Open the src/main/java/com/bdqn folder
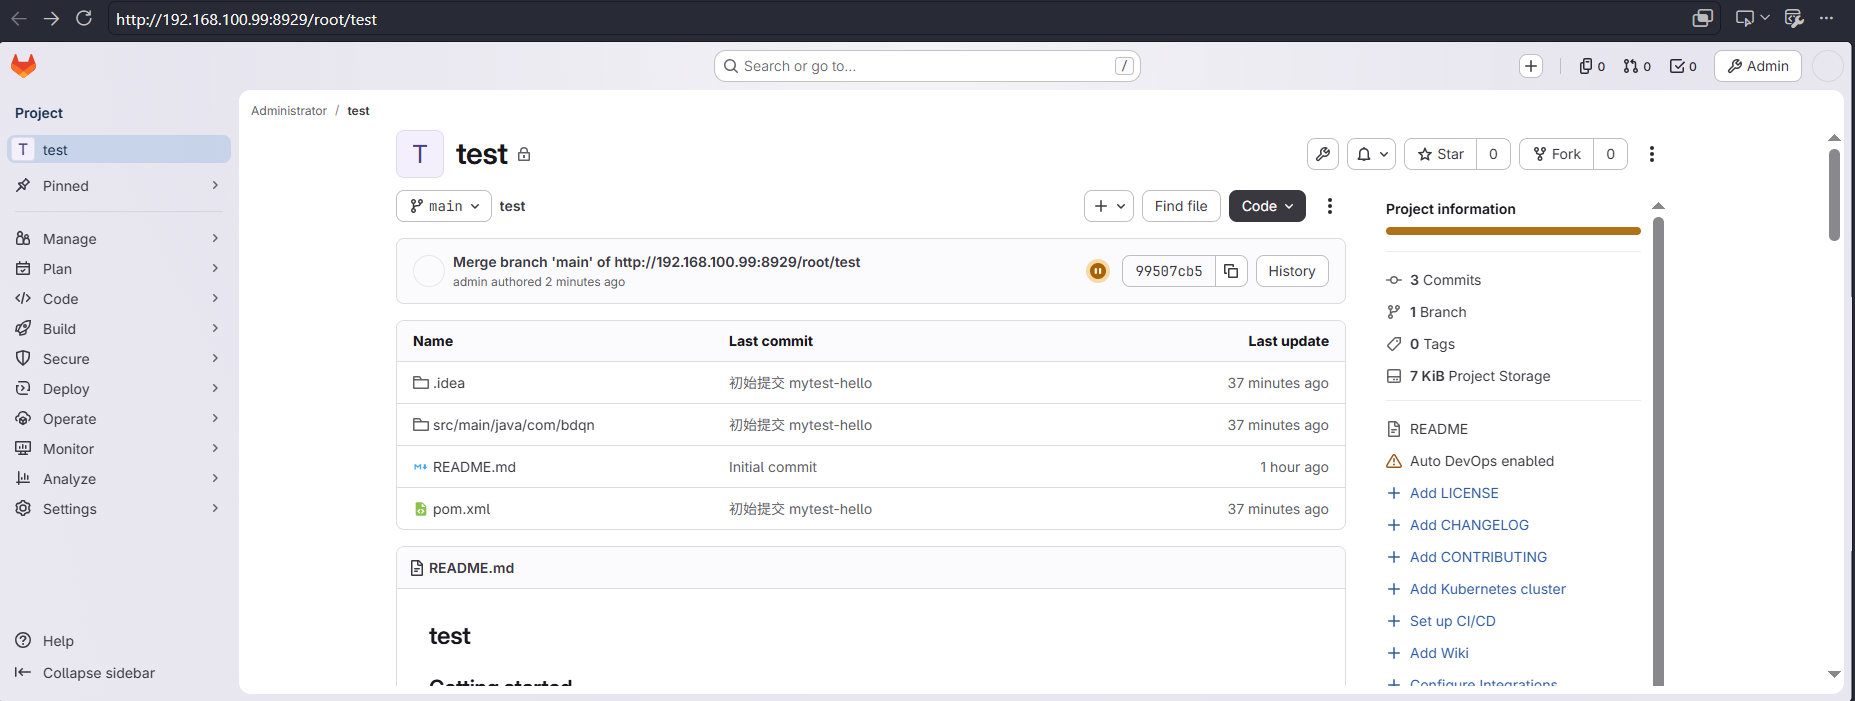1855x701 pixels. click(513, 425)
